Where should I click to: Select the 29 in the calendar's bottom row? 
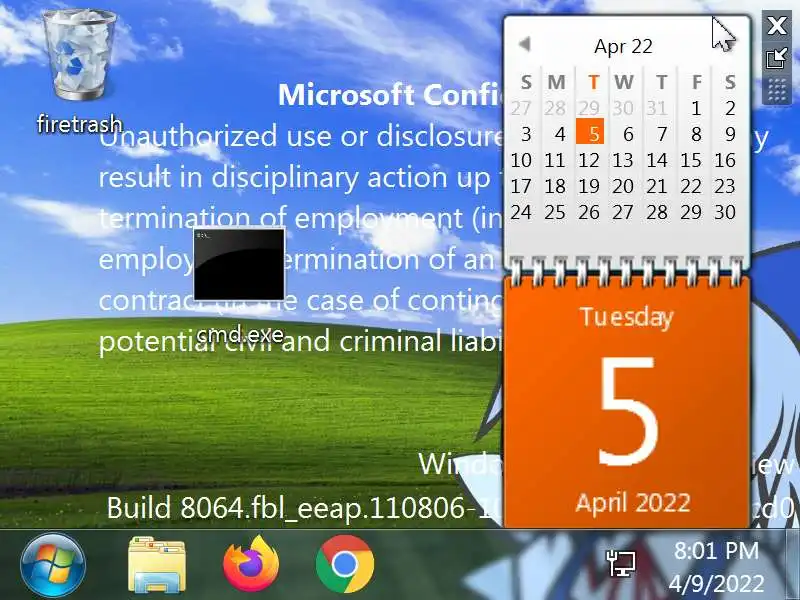point(691,212)
